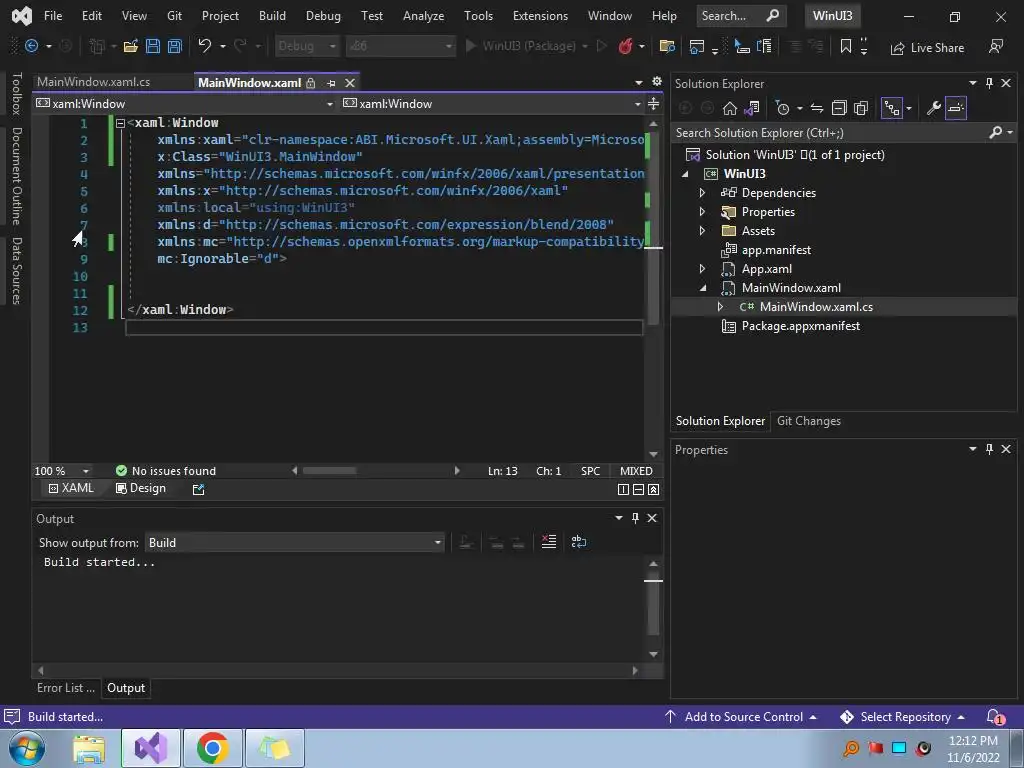Click the Undo arrow icon
The height and width of the screenshot is (768, 1024).
pyautogui.click(x=204, y=46)
